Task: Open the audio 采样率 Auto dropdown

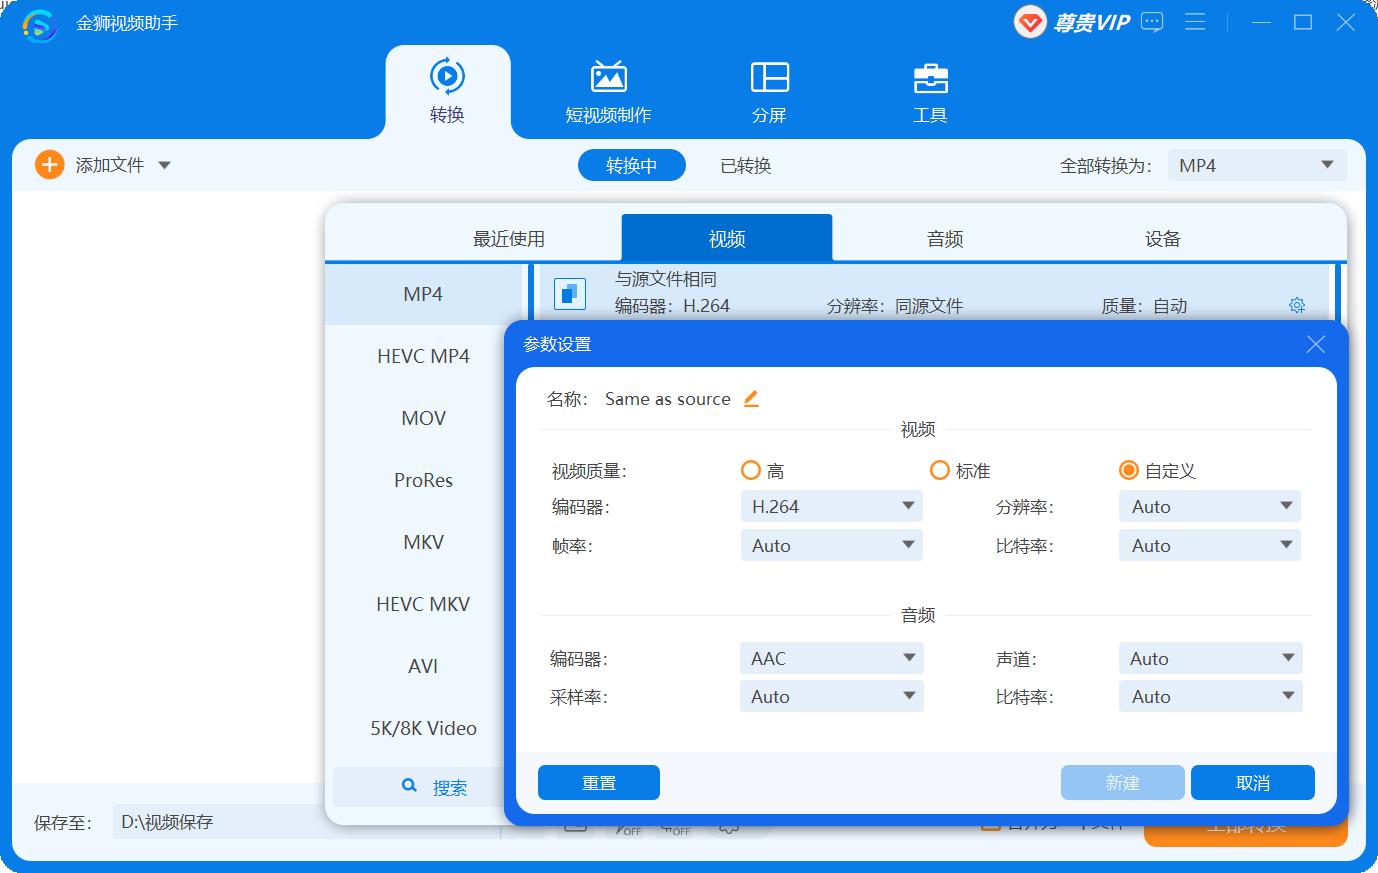Action: click(x=831, y=696)
